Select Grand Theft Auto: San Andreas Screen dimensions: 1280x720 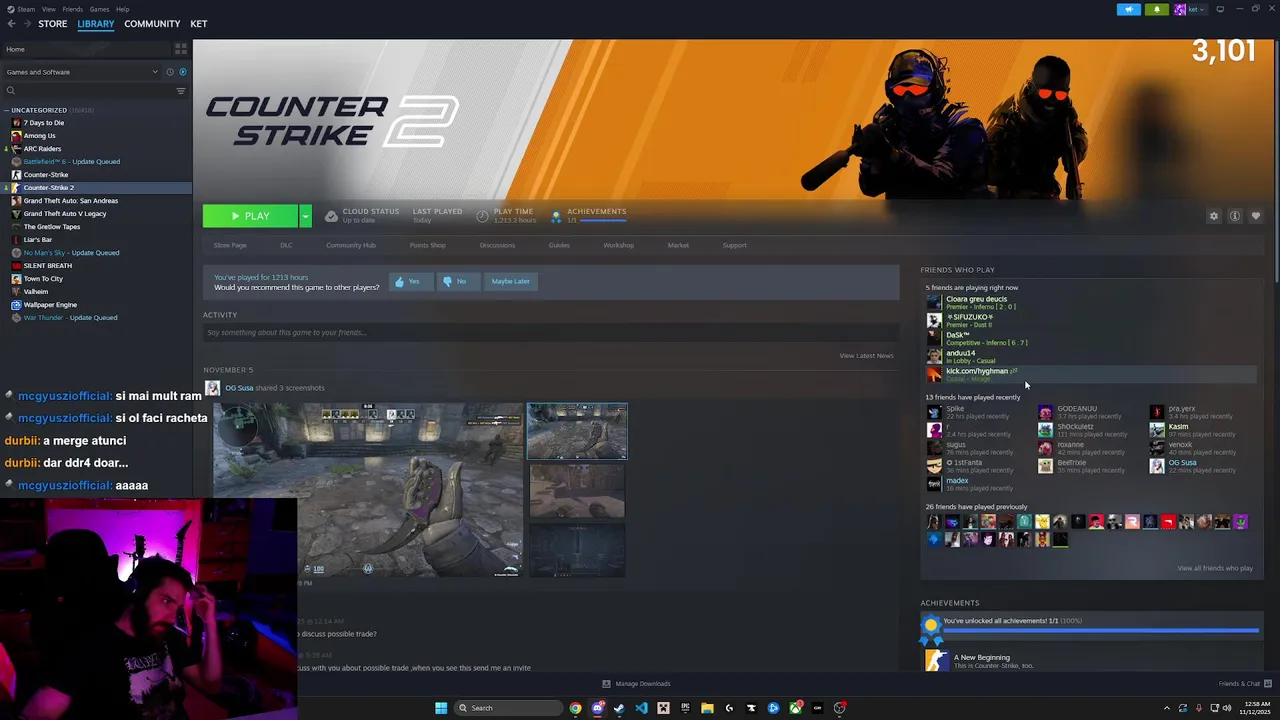pyautogui.click(x=71, y=201)
